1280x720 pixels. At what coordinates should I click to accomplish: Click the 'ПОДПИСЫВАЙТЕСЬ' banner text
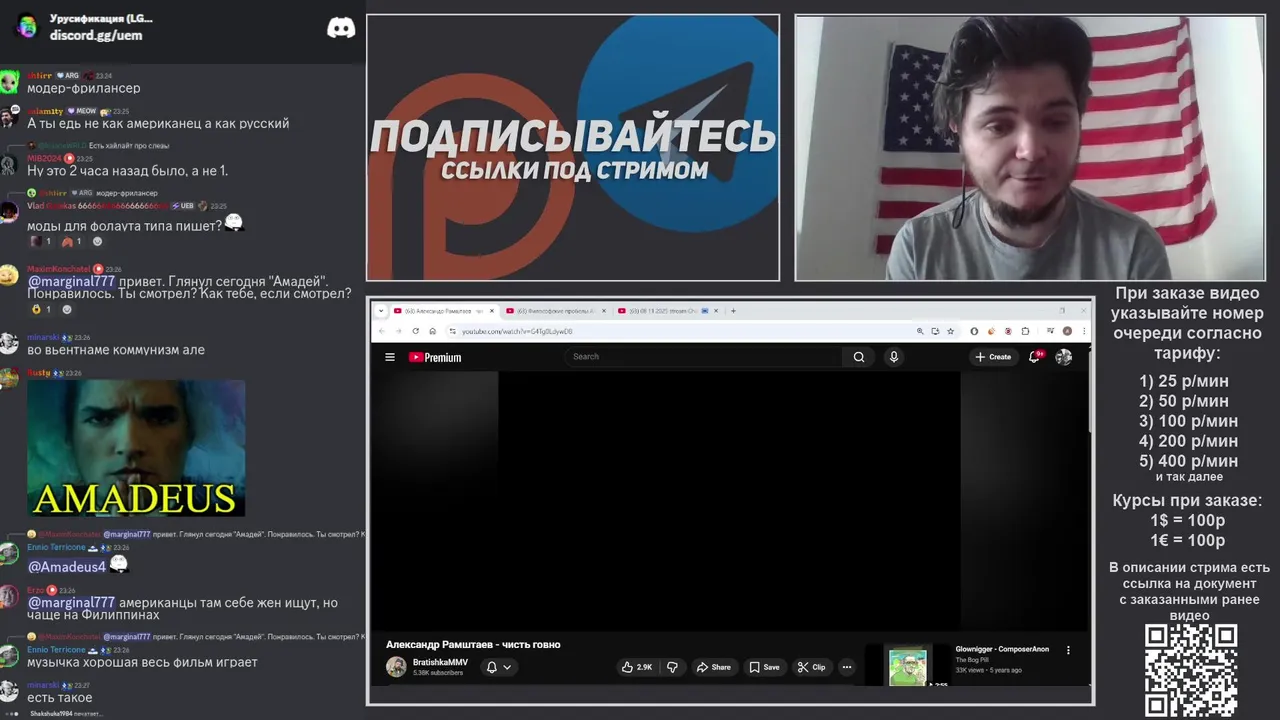coord(573,136)
